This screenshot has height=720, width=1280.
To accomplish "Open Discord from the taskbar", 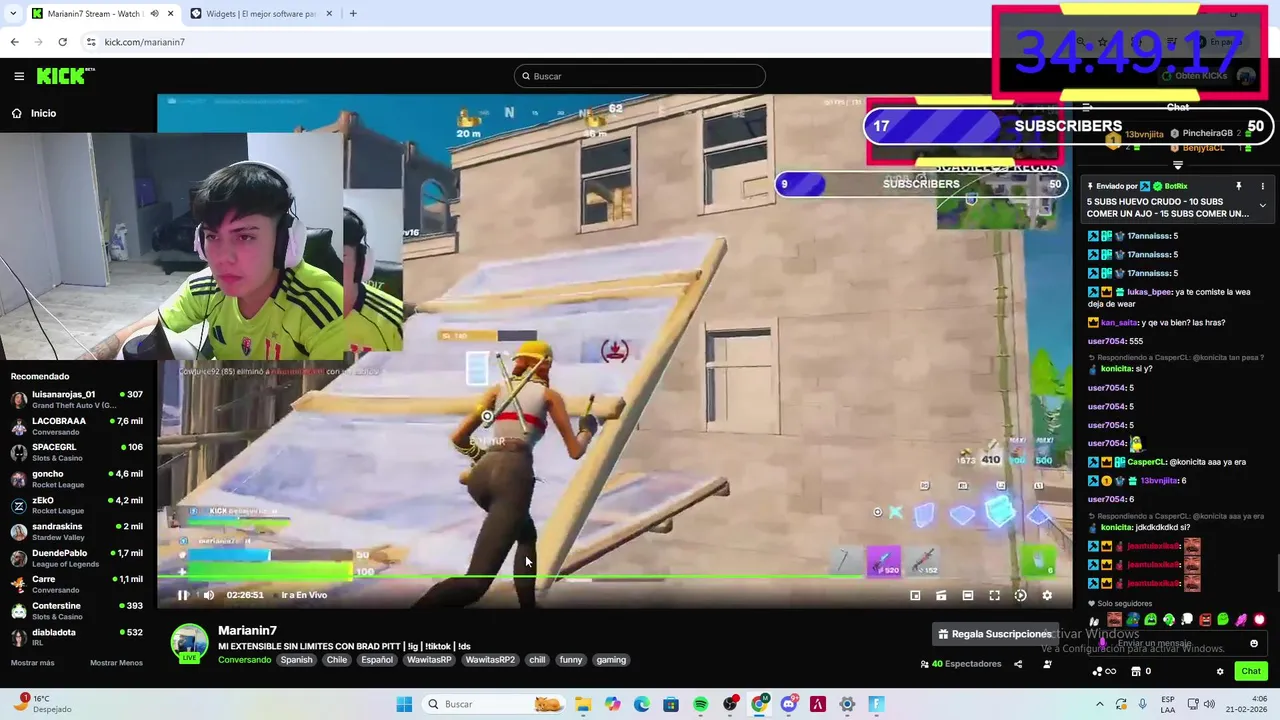I will click(788, 704).
